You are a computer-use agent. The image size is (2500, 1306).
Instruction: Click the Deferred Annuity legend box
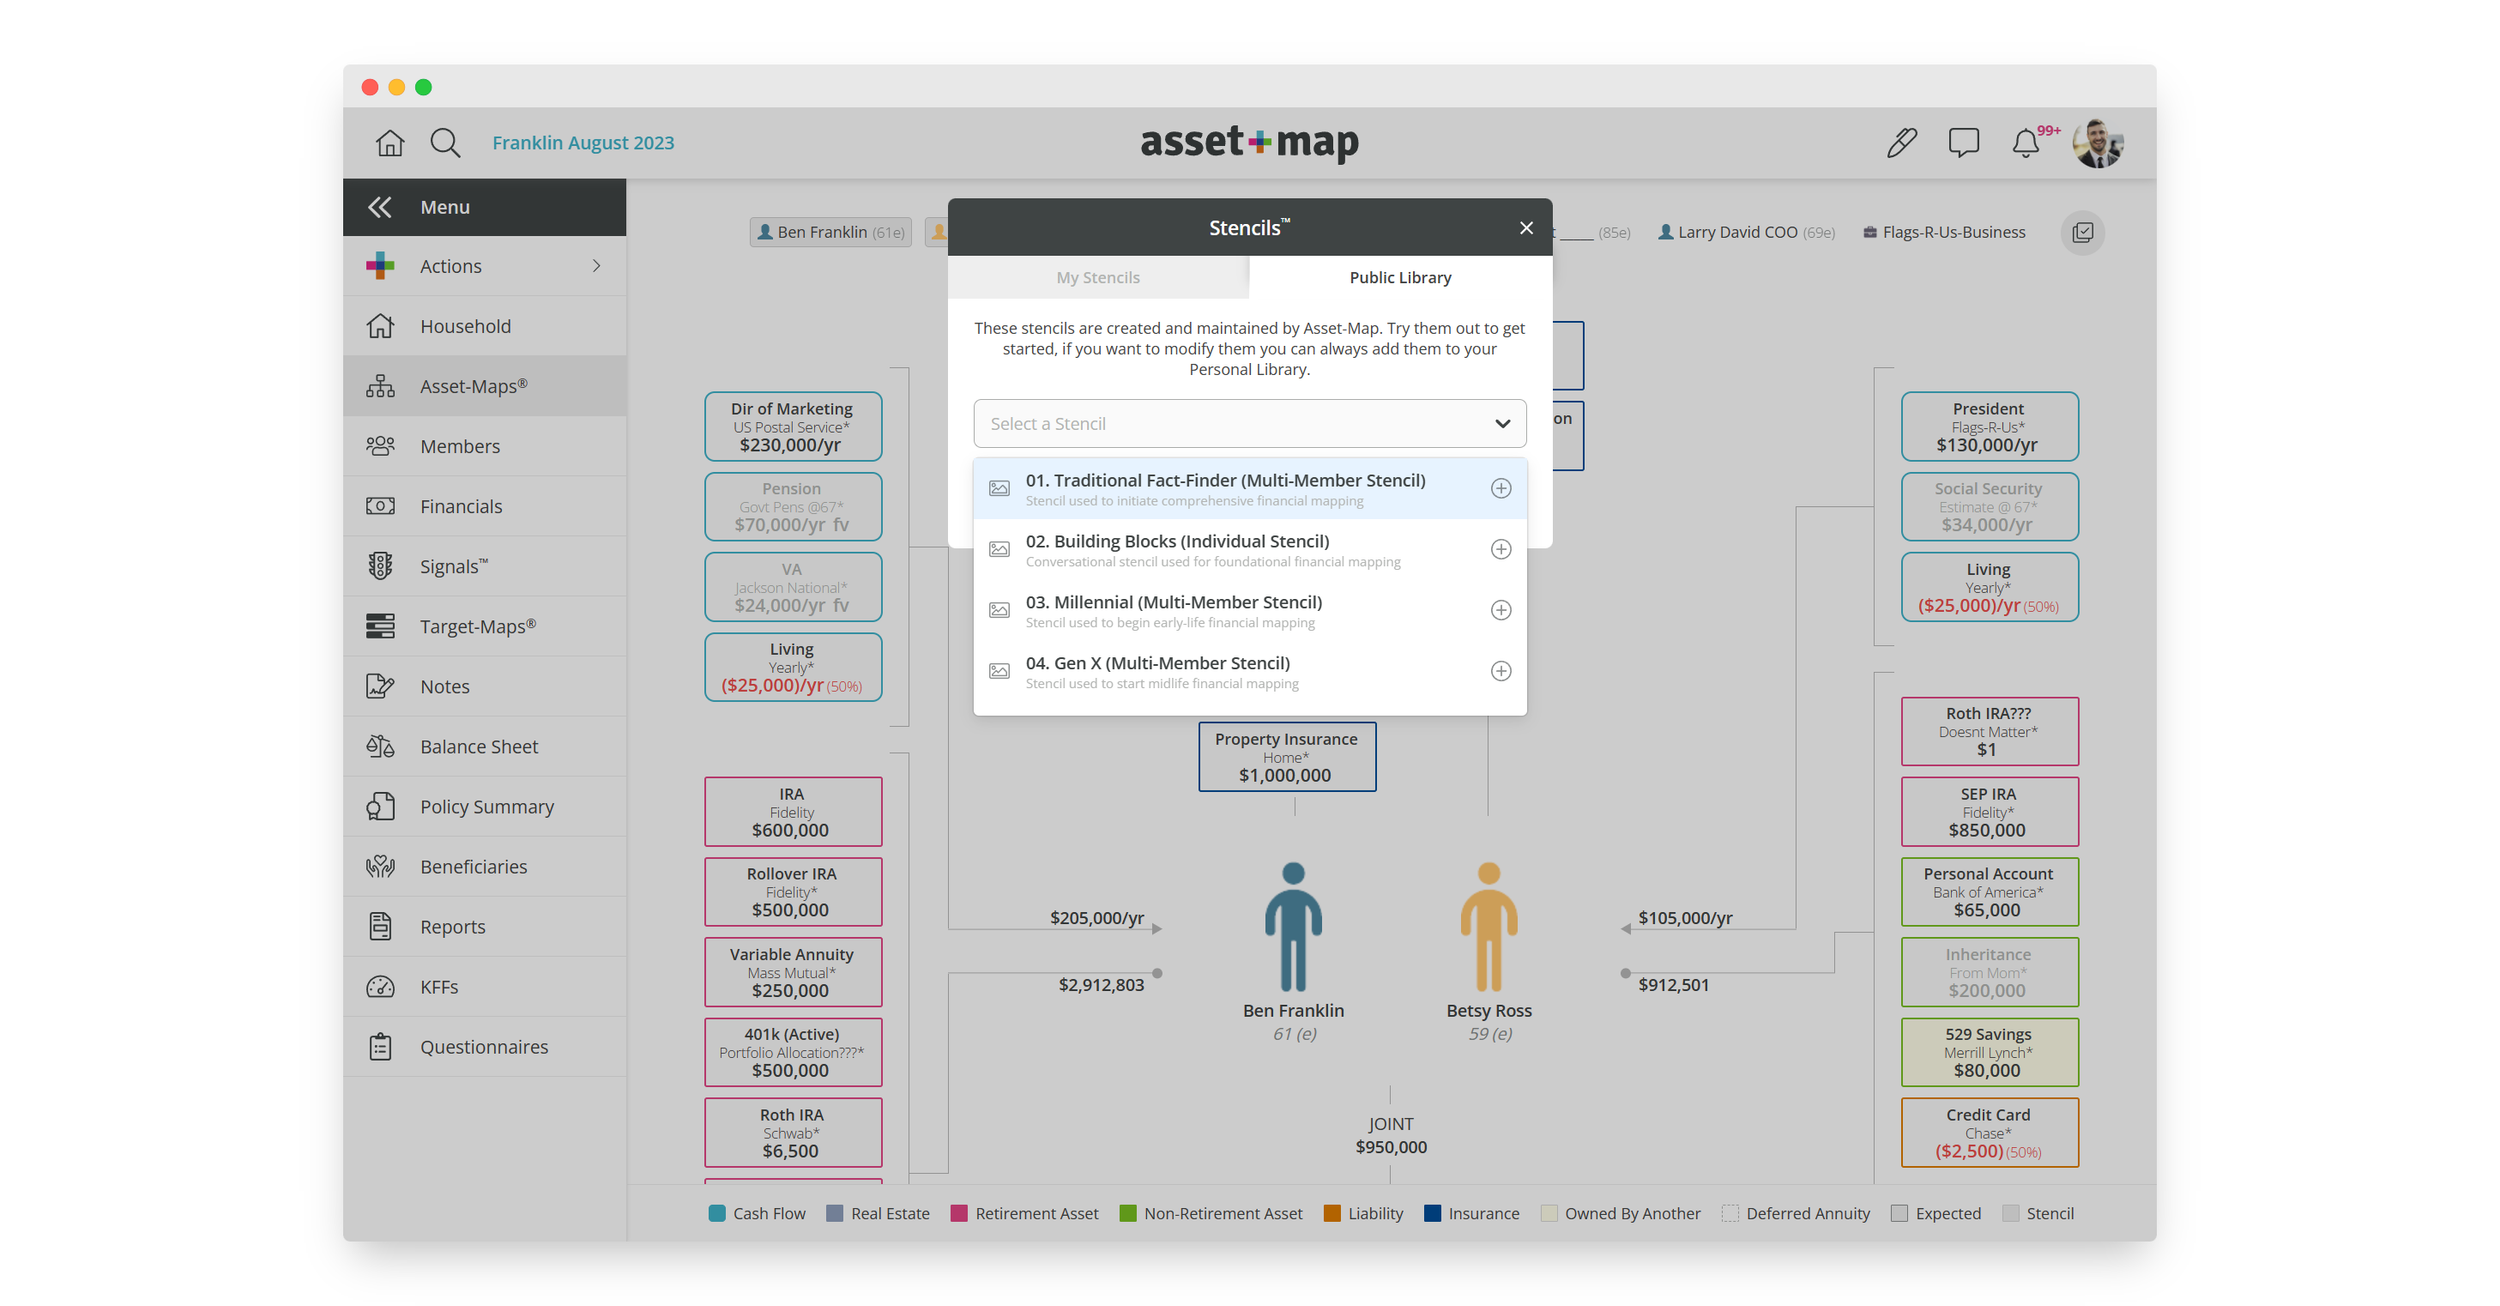(x=1730, y=1213)
